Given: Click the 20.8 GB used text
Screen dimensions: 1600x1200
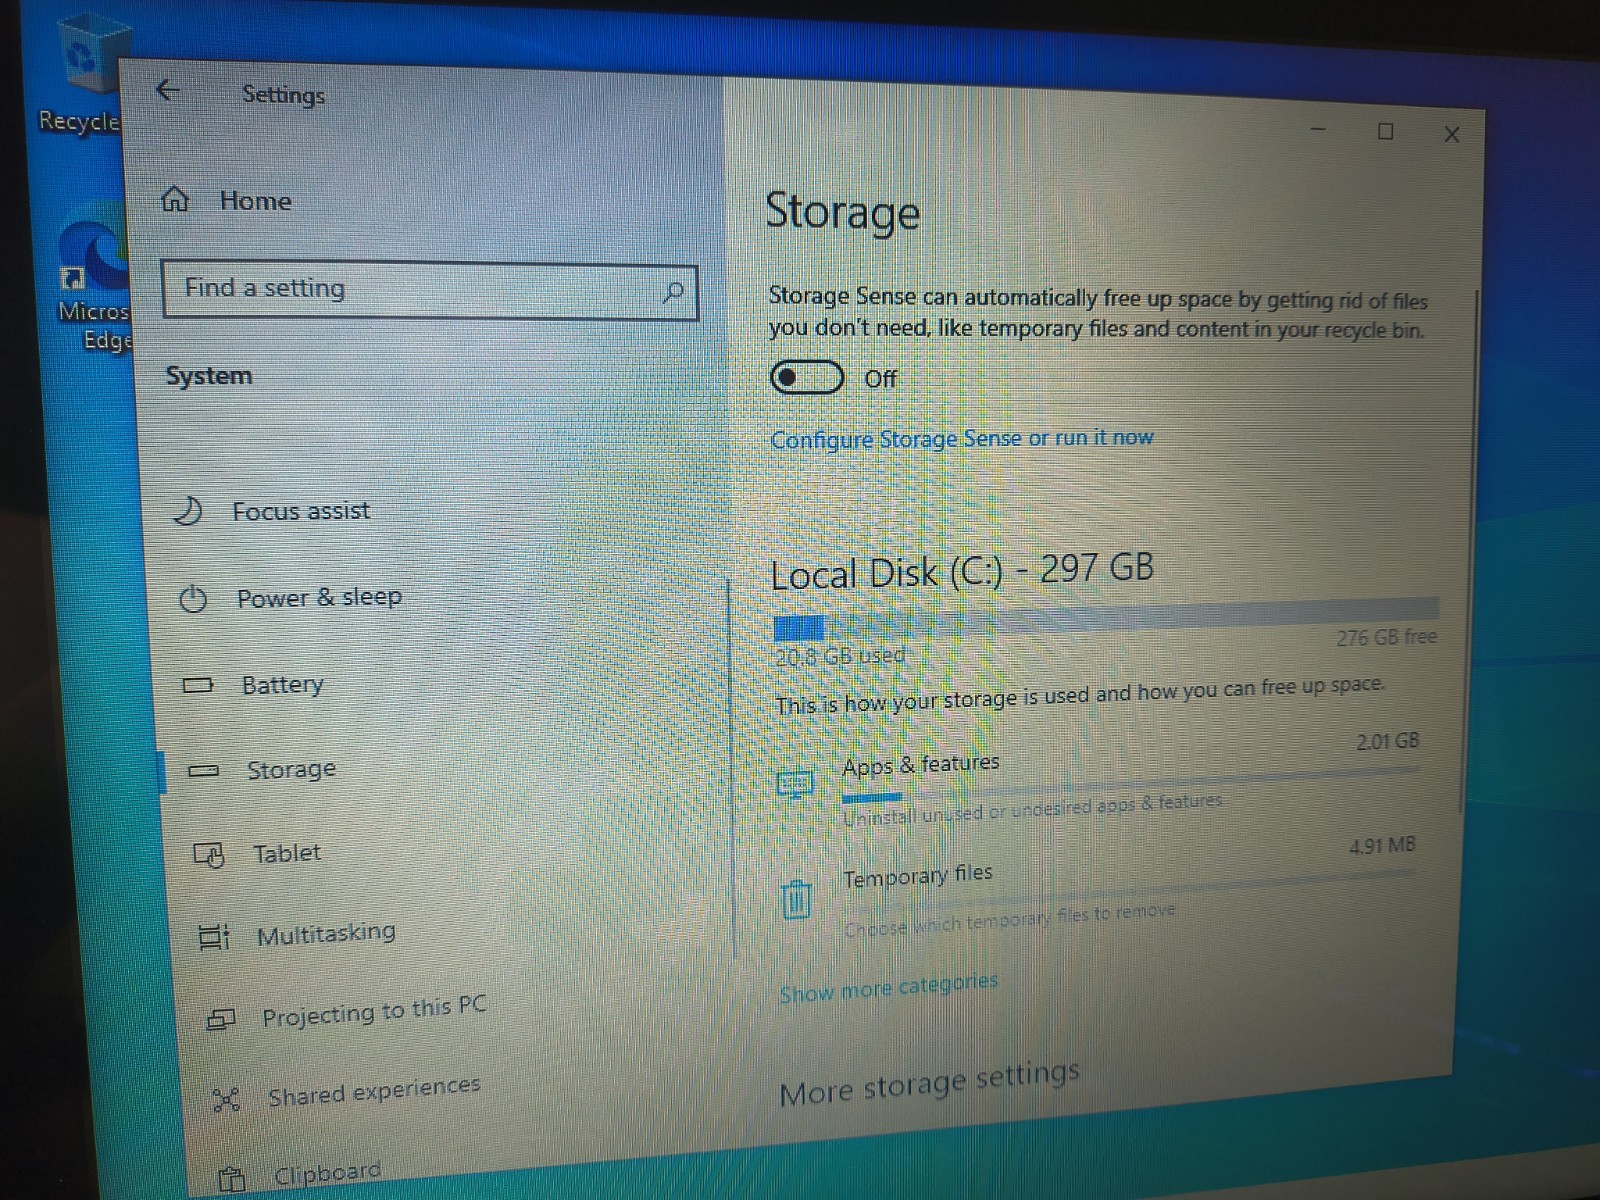Looking at the screenshot, I should (x=840, y=656).
